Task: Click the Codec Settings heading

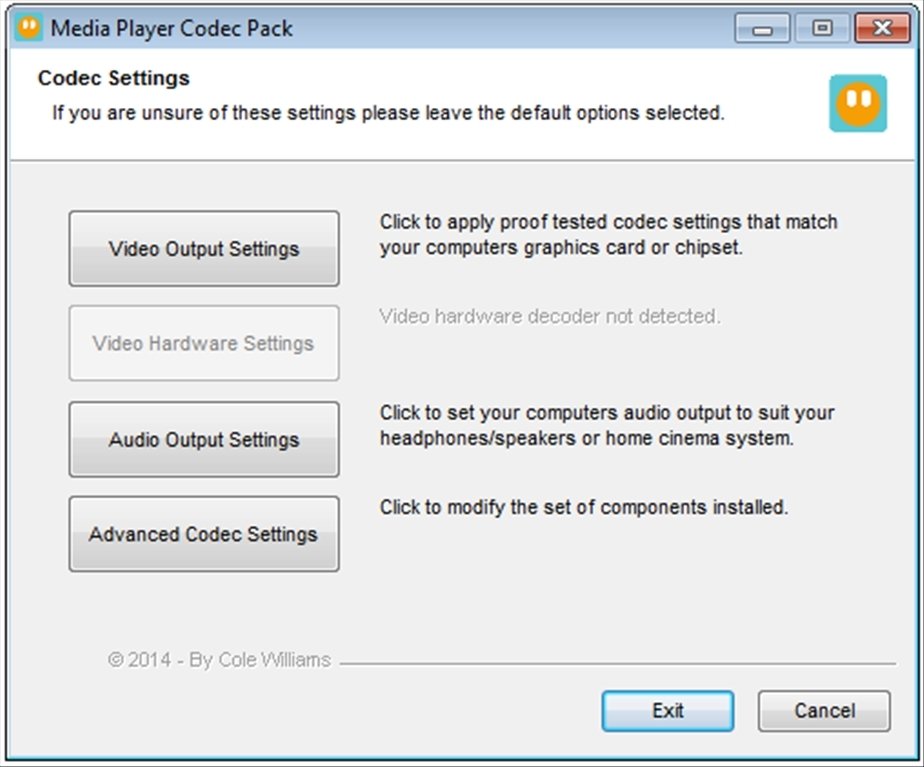Action: [112, 78]
